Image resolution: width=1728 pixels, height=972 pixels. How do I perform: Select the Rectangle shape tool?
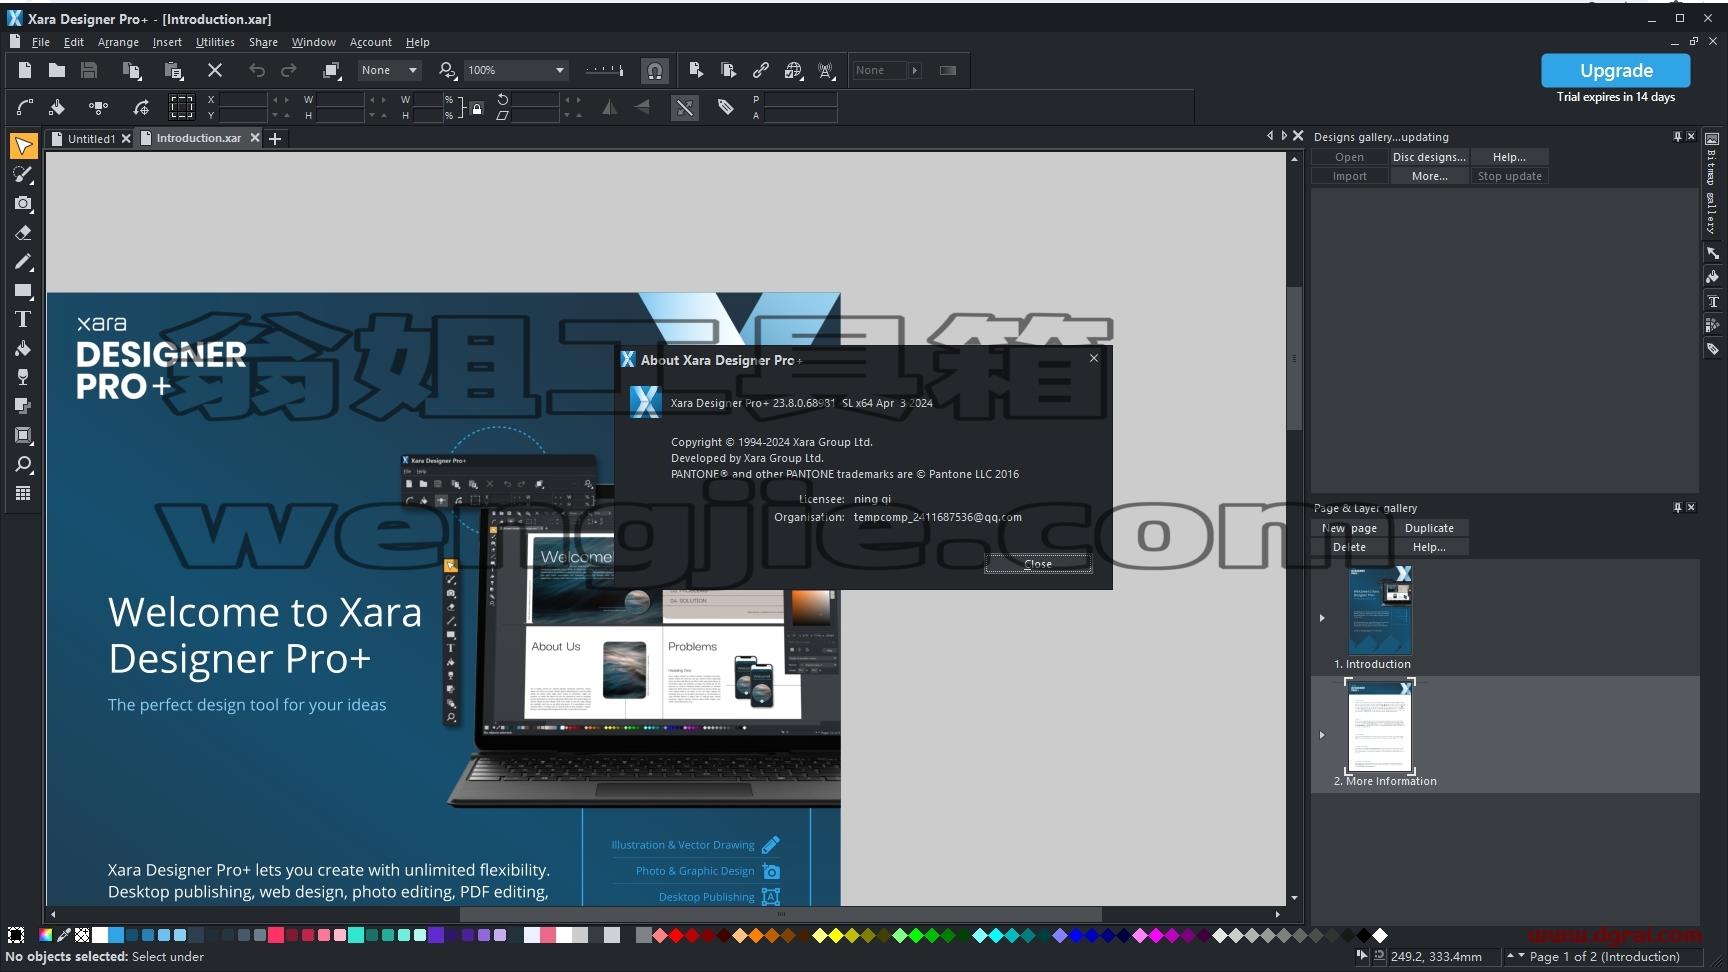(x=23, y=291)
